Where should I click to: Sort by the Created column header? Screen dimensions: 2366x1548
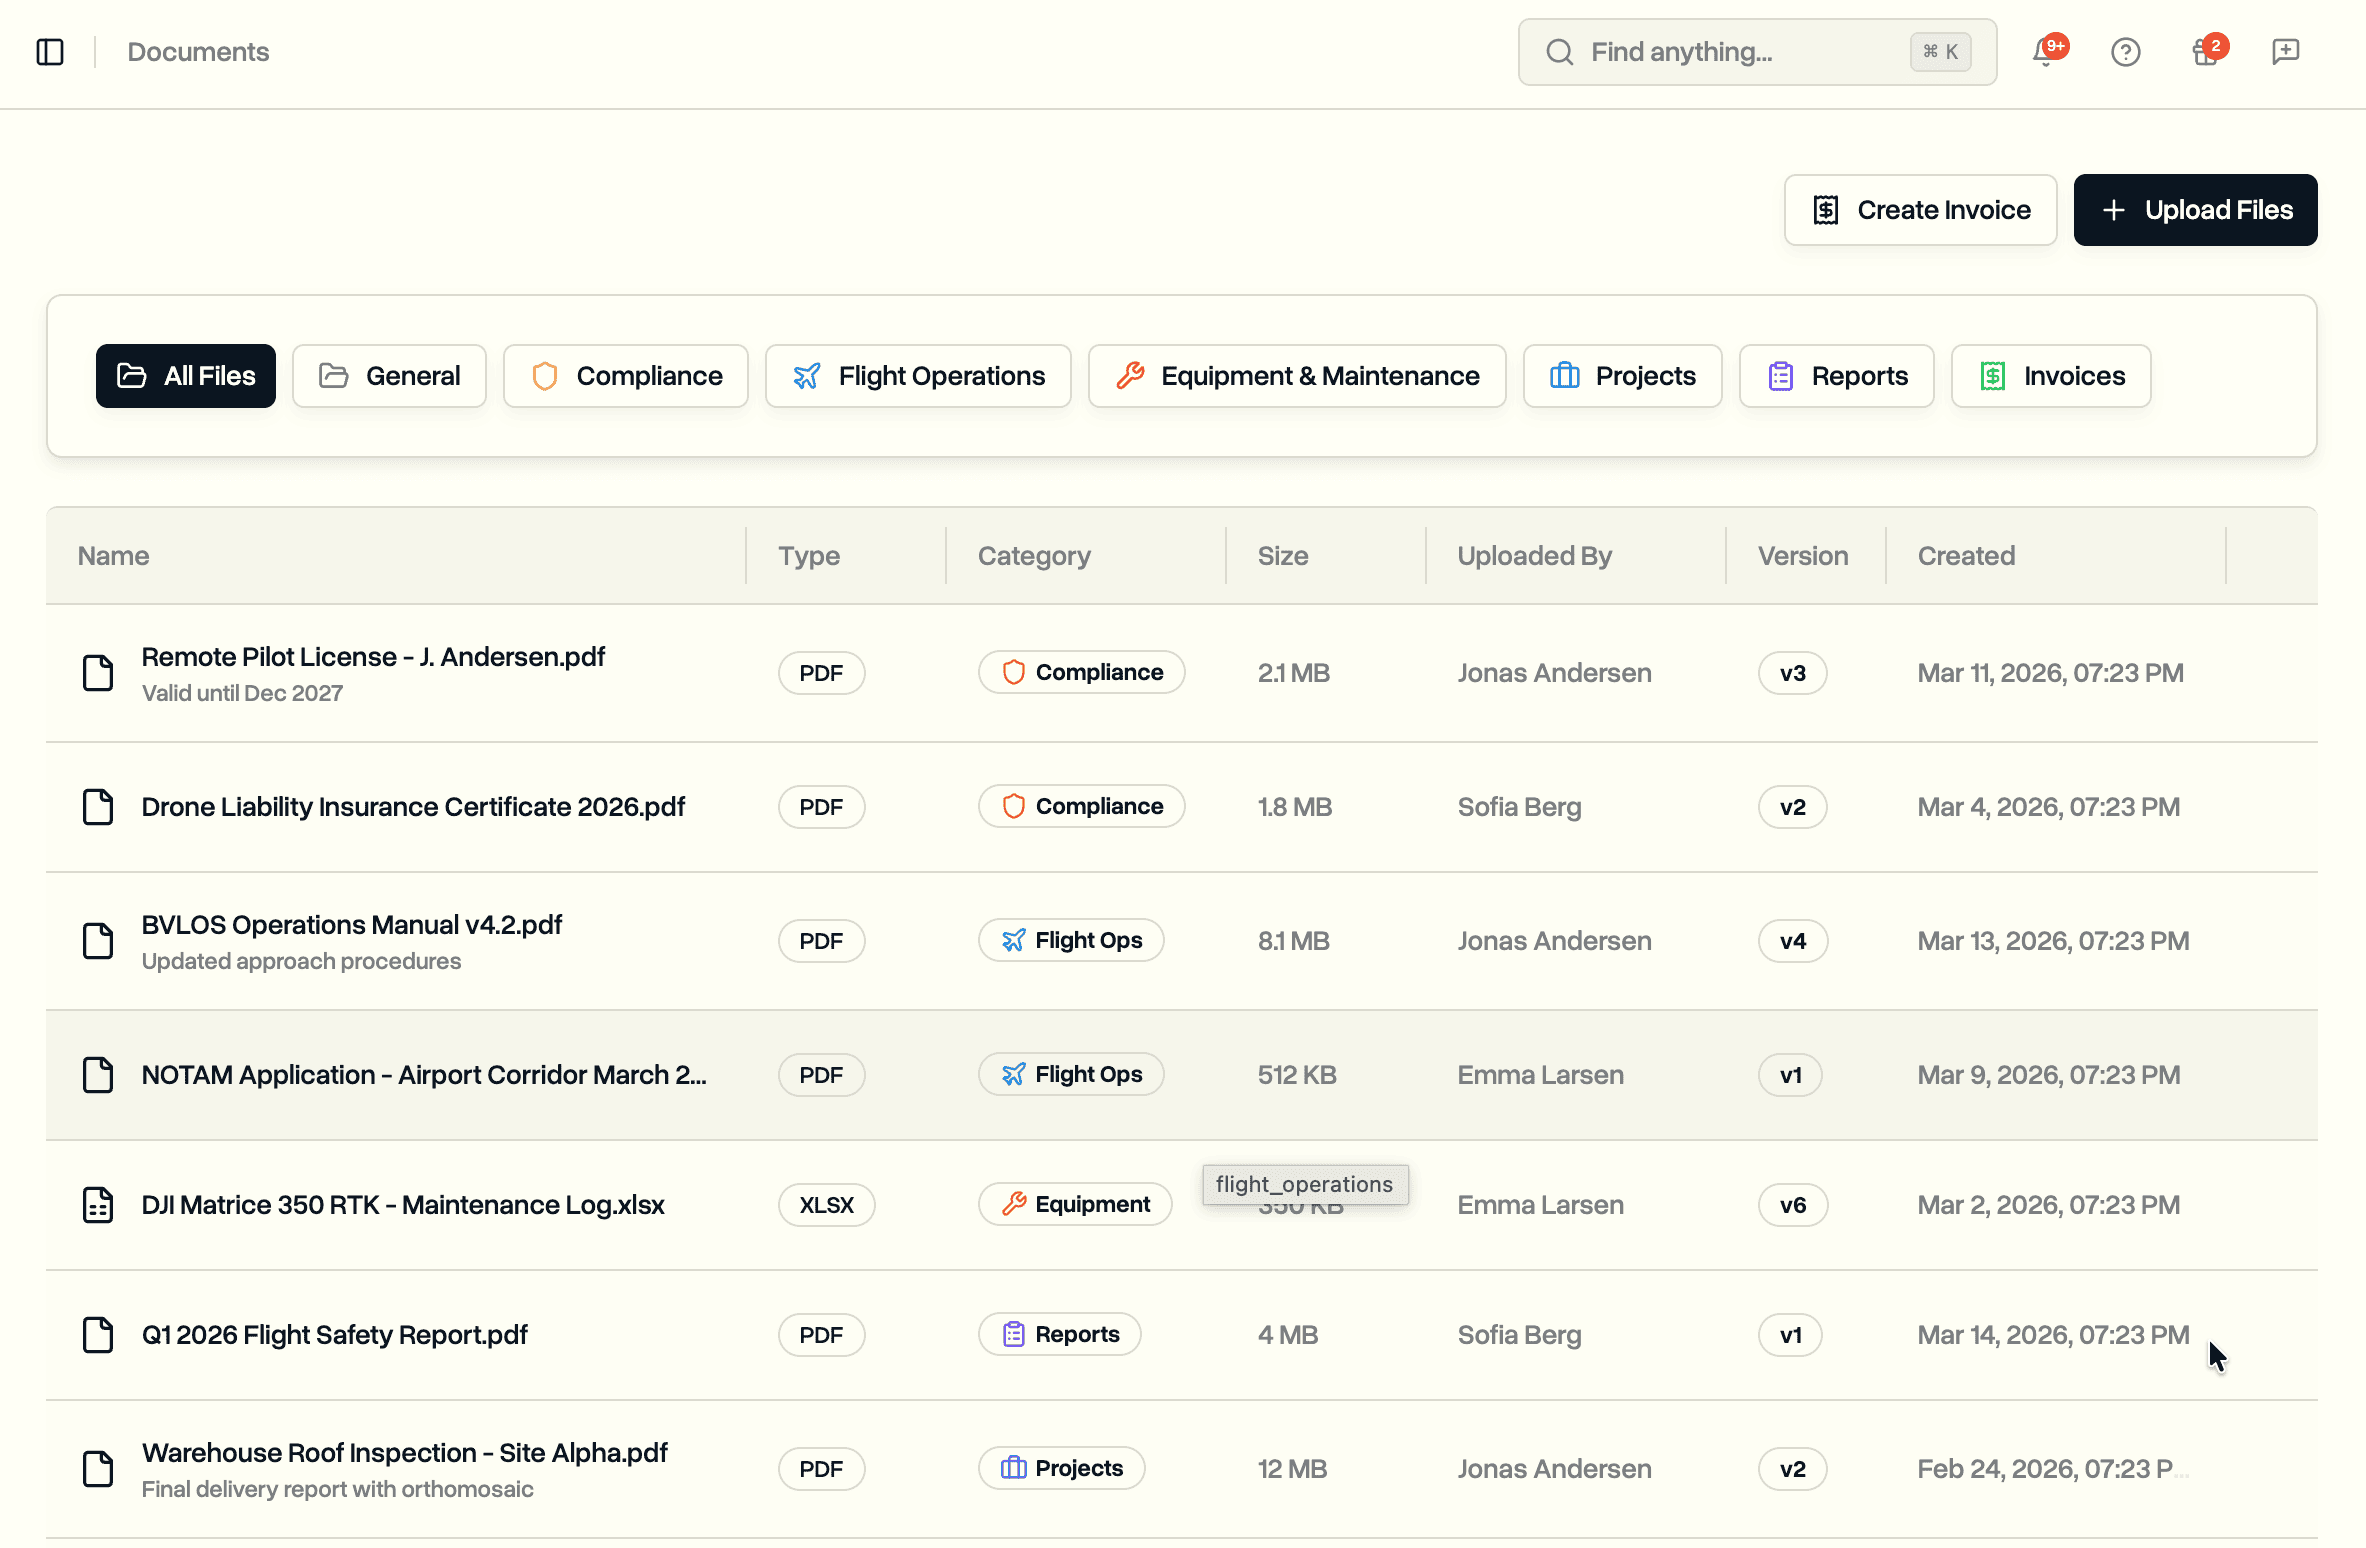point(1966,556)
